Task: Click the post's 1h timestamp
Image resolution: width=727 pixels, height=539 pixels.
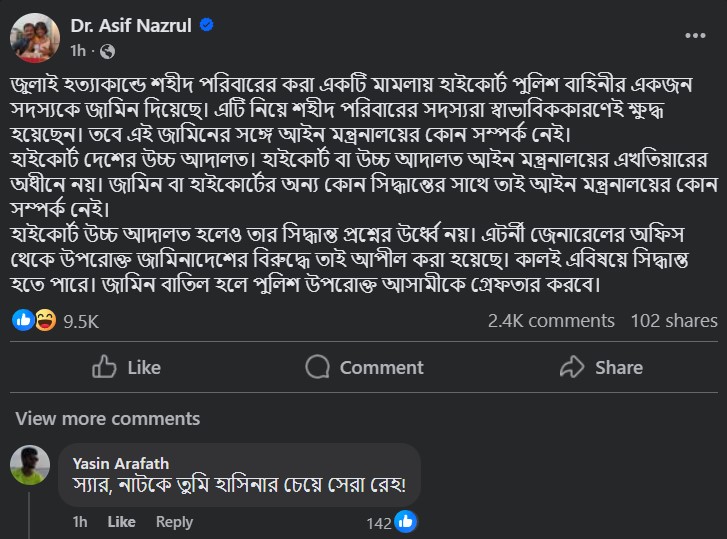Action: coord(78,50)
